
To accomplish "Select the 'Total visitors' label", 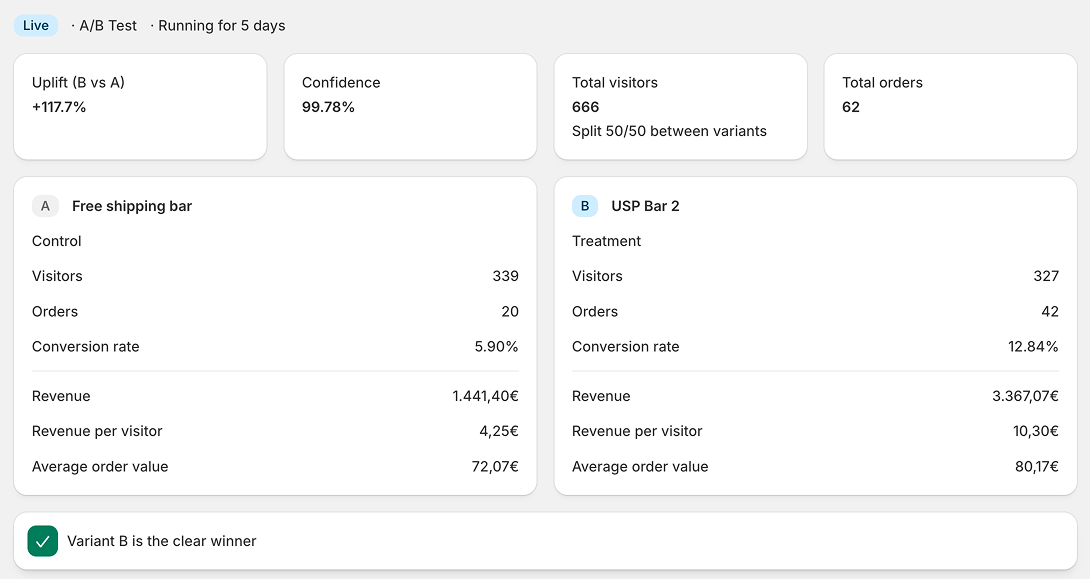I will tap(615, 83).
